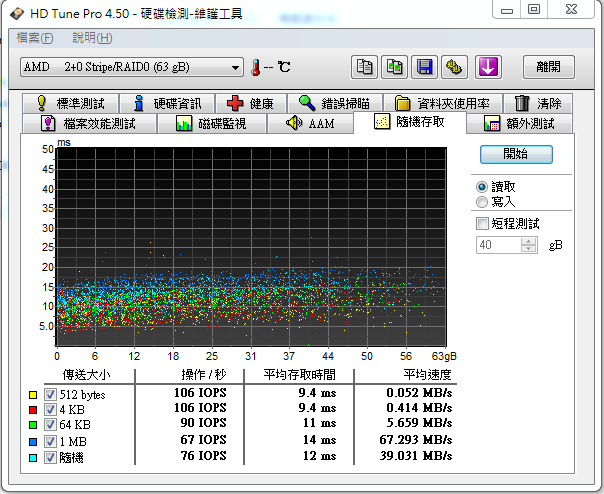Click inside the random access scatter chart

pyautogui.click(x=251, y=247)
